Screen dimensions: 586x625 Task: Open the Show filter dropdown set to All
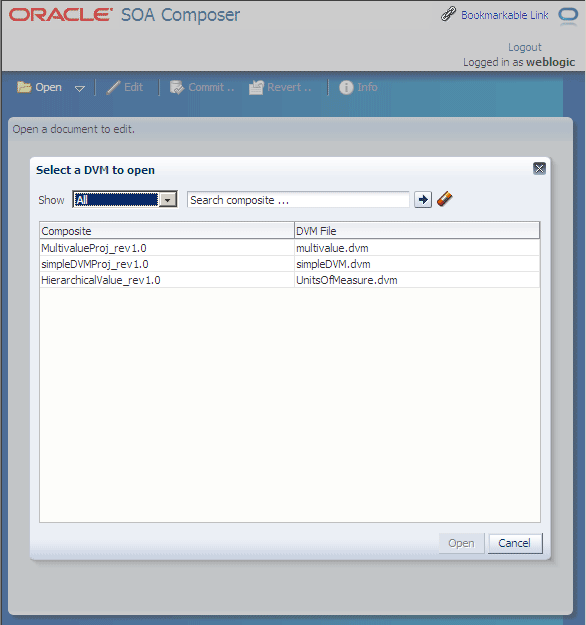(x=125, y=199)
